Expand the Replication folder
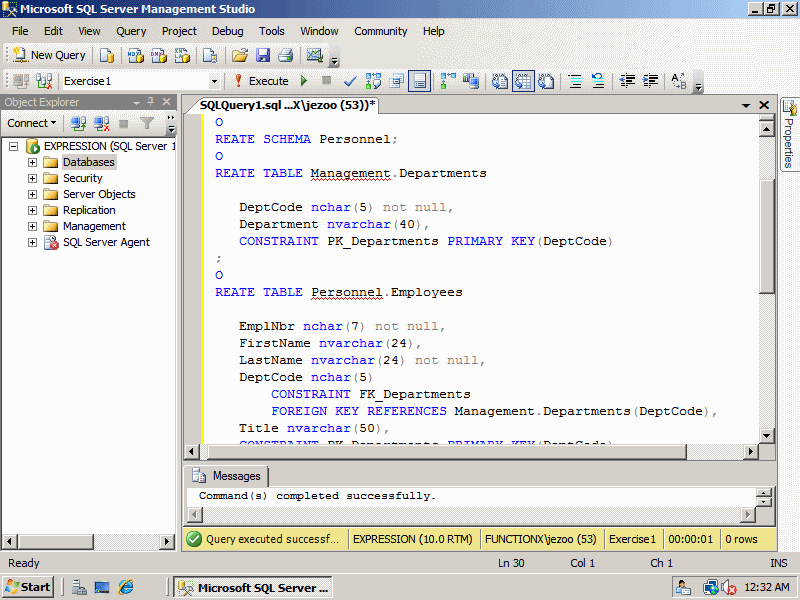 32,210
